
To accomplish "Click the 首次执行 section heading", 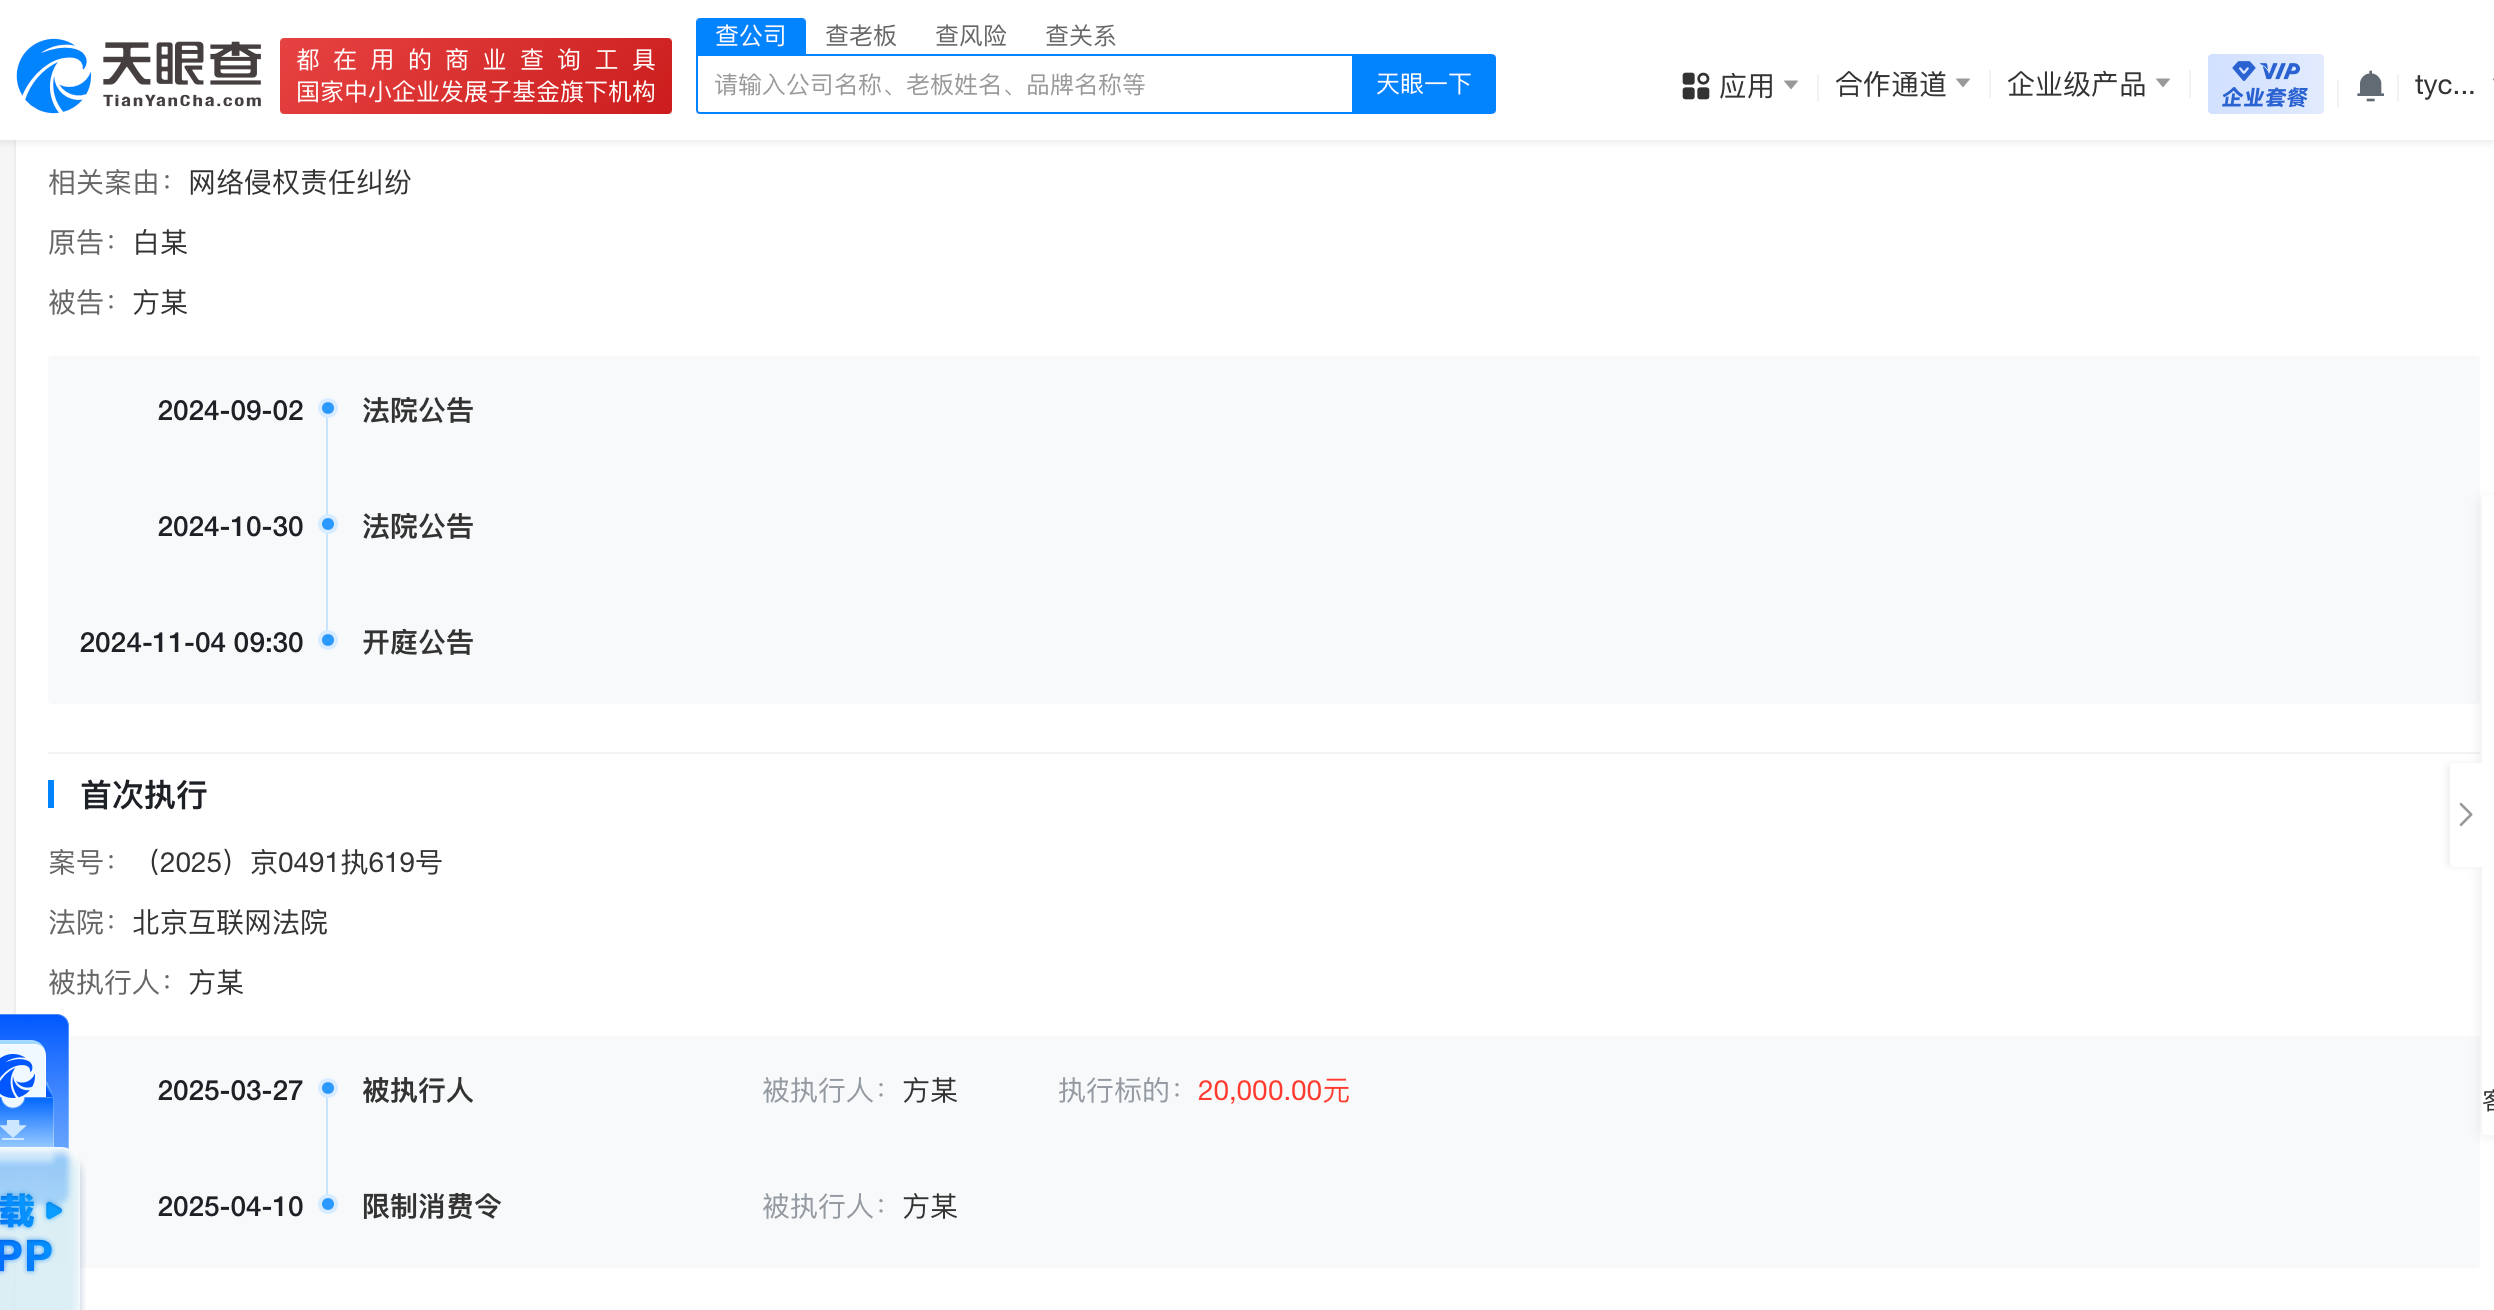I will click(x=143, y=795).
